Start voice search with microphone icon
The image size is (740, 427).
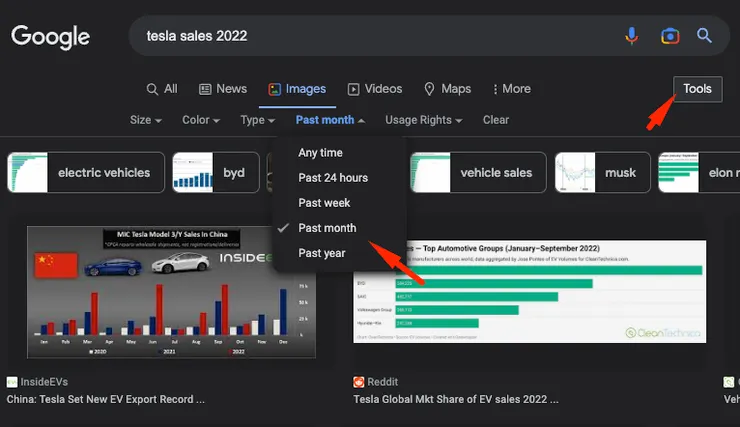pos(632,36)
